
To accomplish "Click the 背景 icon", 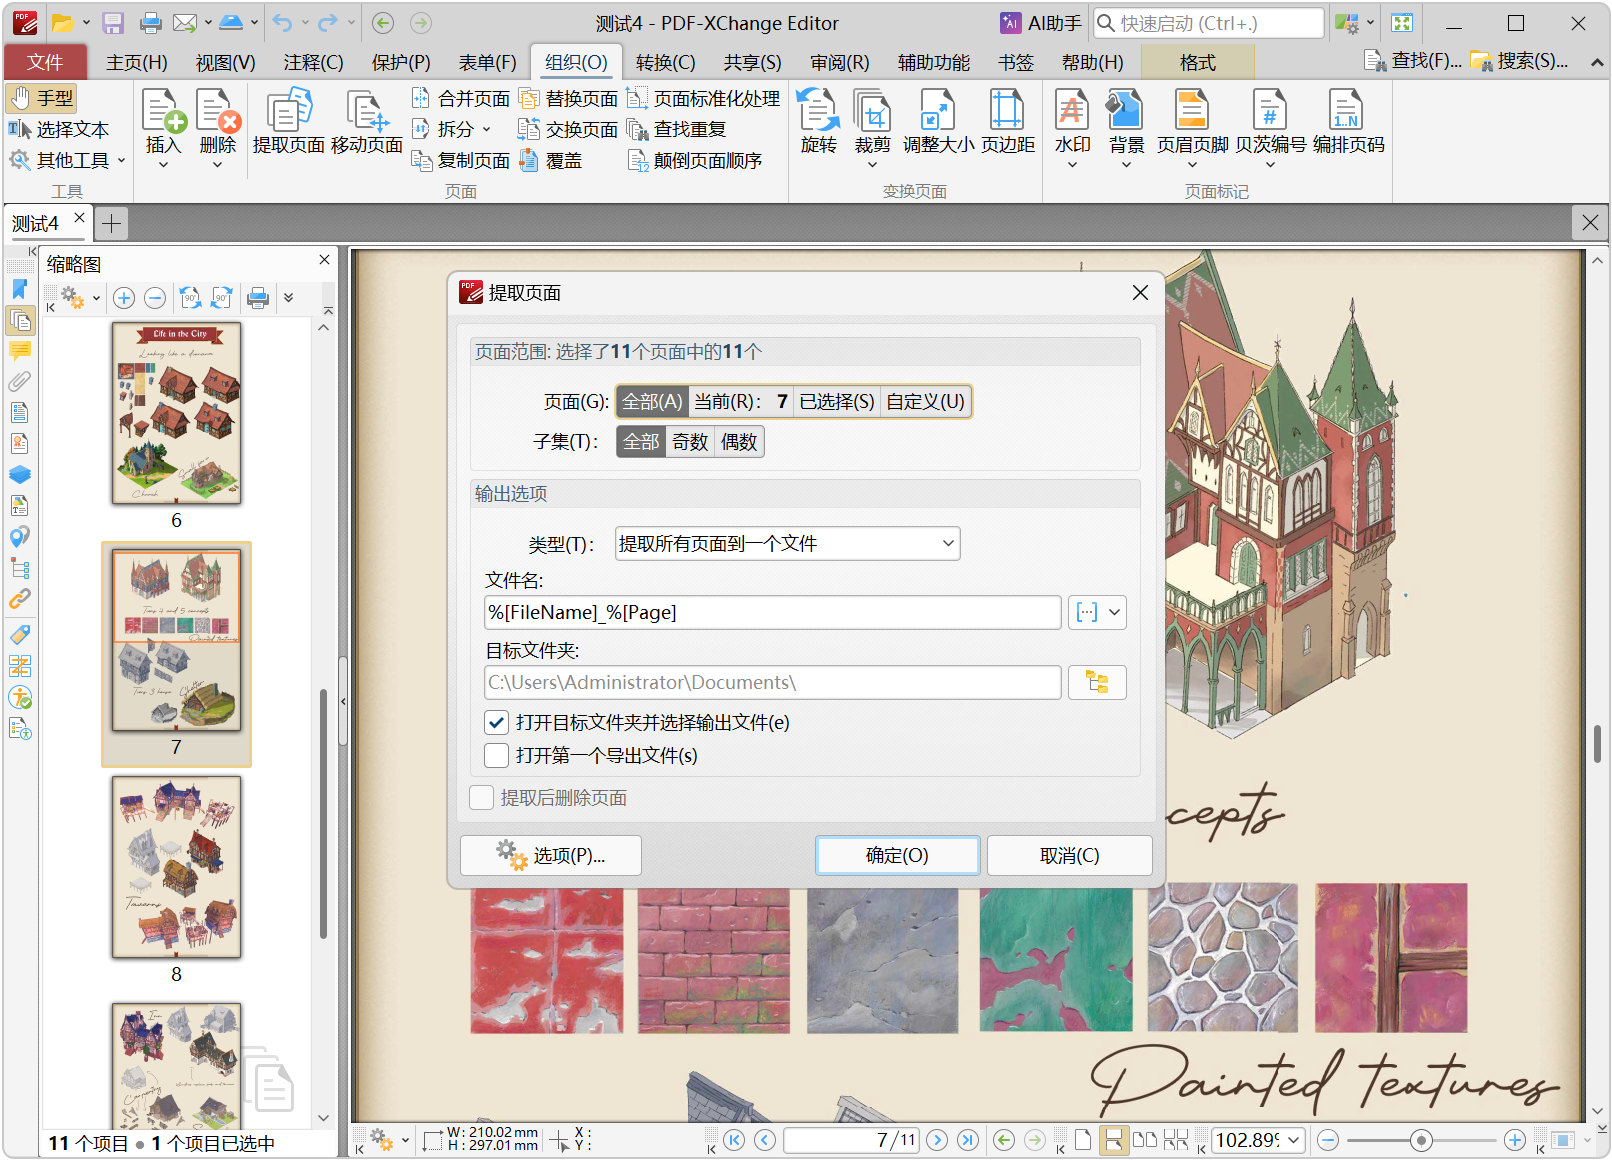I will coord(1126,128).
